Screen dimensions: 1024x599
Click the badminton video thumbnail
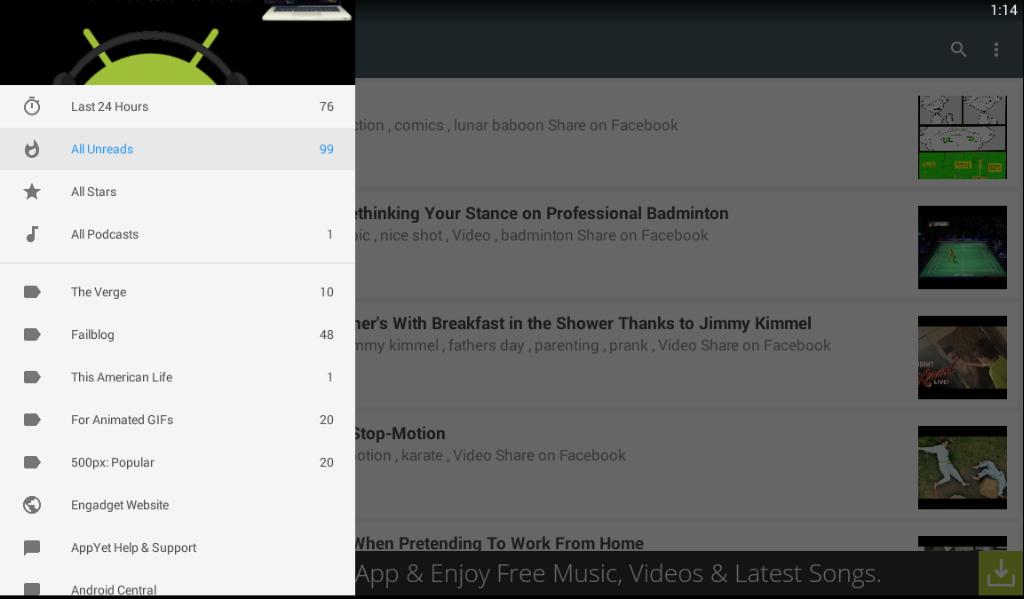point(962,247)
